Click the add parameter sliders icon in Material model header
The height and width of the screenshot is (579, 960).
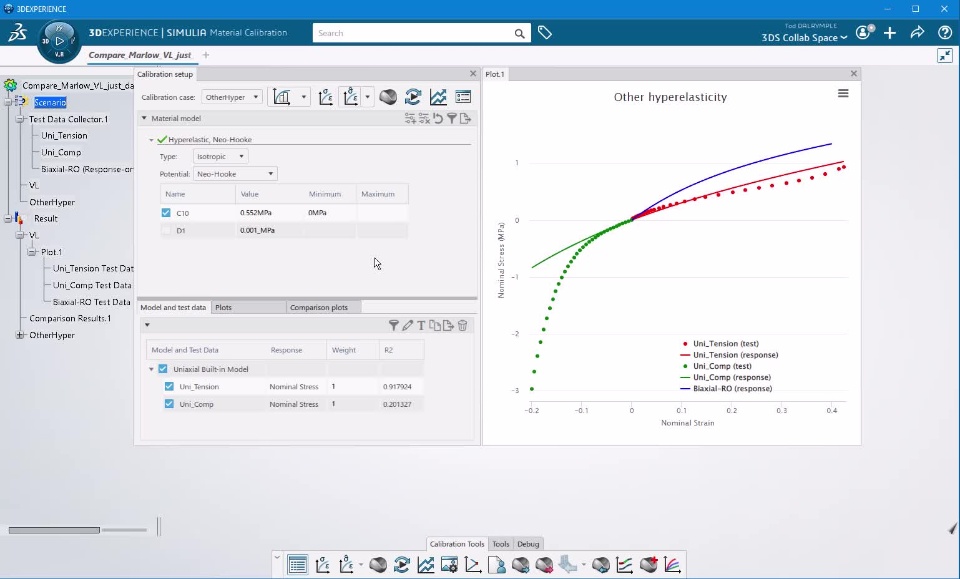click(410, 118)
